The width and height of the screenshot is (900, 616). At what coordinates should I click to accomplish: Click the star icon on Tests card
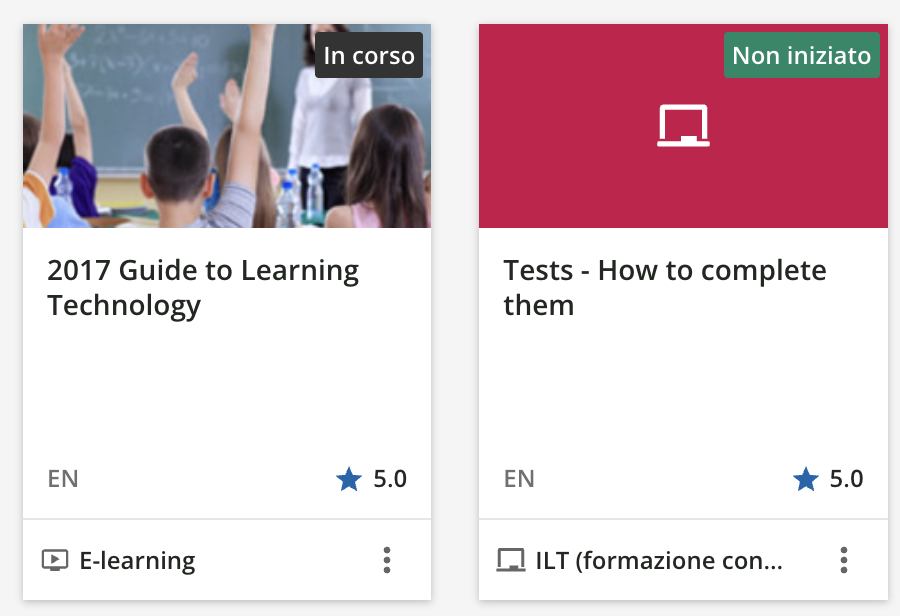point(805,480)
